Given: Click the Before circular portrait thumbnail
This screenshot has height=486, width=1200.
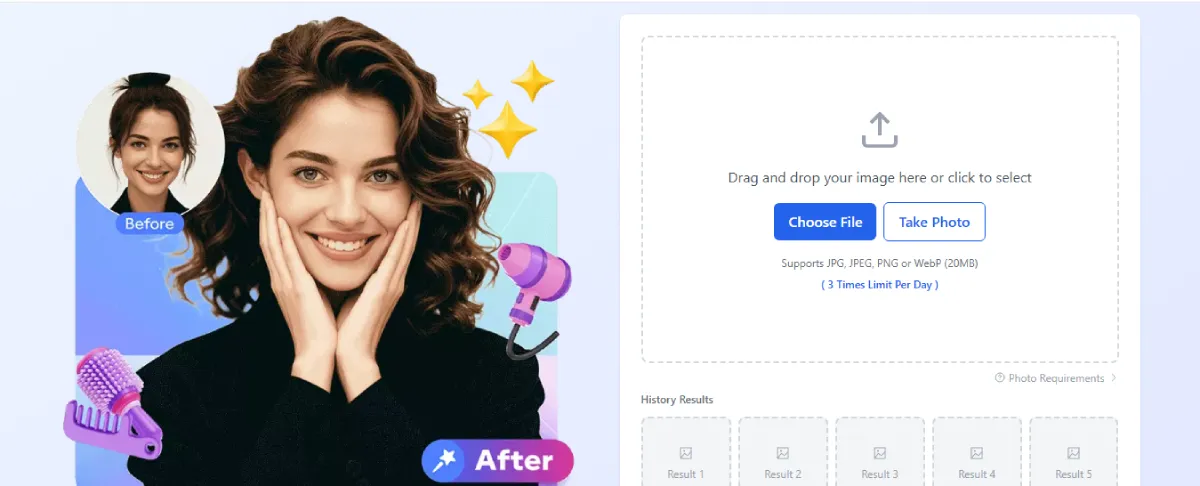Looking at the screenshot, I should (150, 145).
